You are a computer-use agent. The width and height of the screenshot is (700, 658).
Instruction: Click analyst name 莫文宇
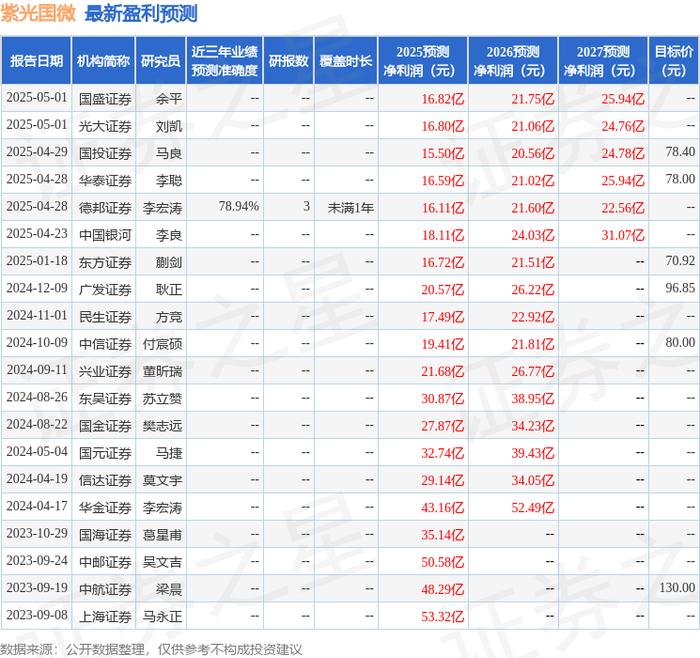click(x=162, y=480)
